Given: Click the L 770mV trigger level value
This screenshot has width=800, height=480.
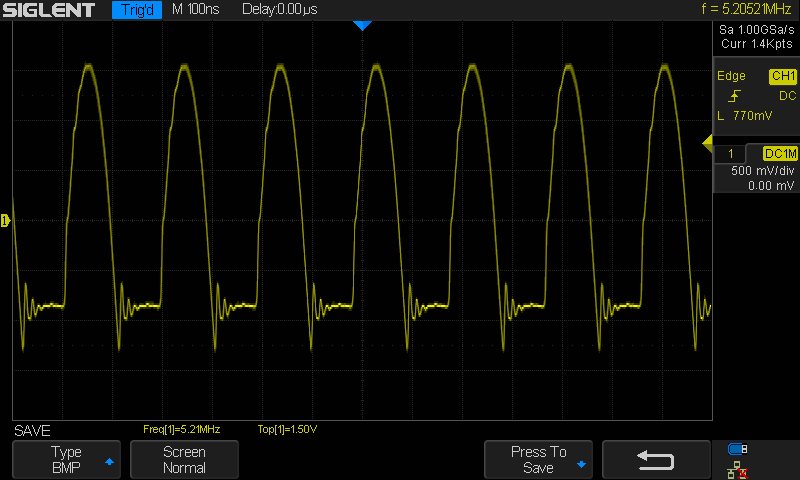Looking at the screenshot, I should pos(745,116).
